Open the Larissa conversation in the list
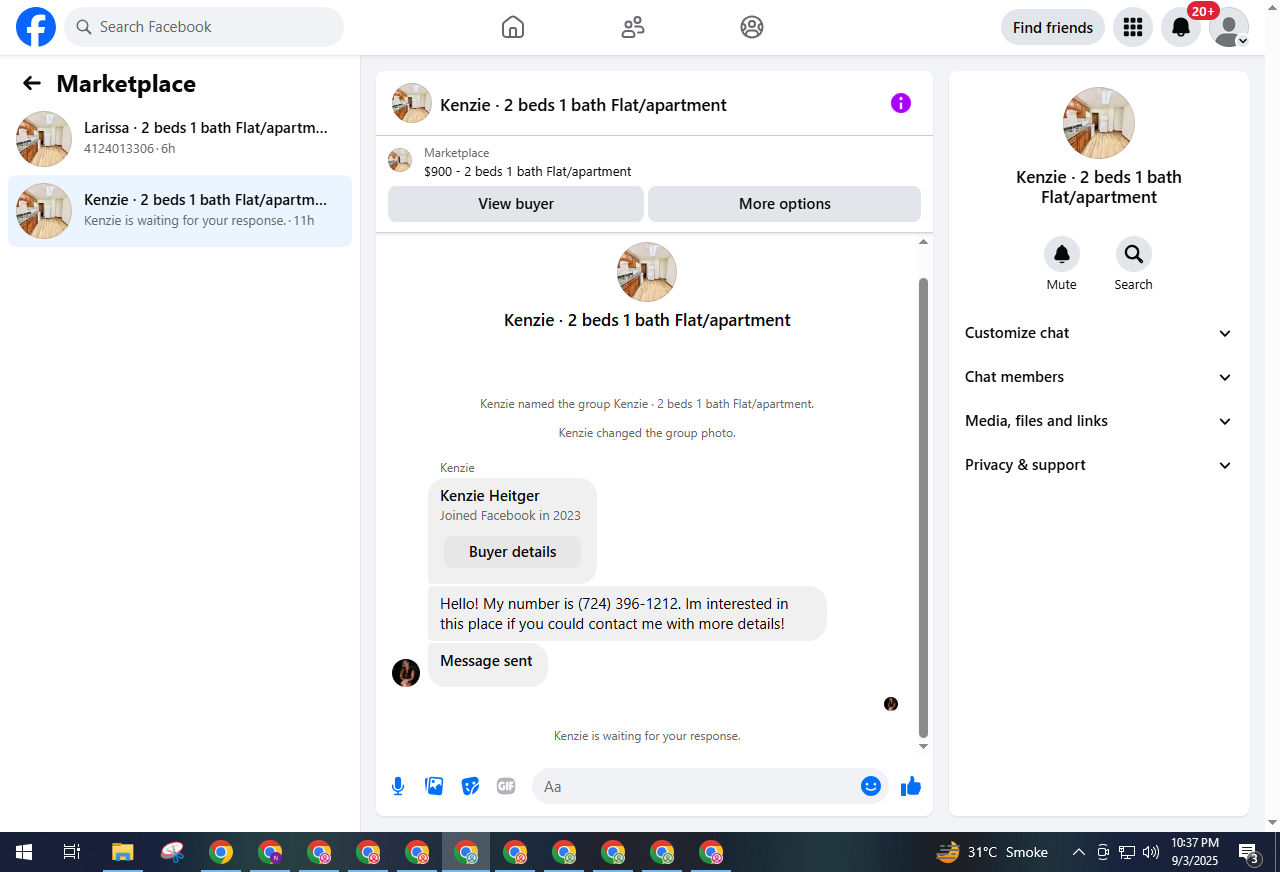 tap(180, 138)
